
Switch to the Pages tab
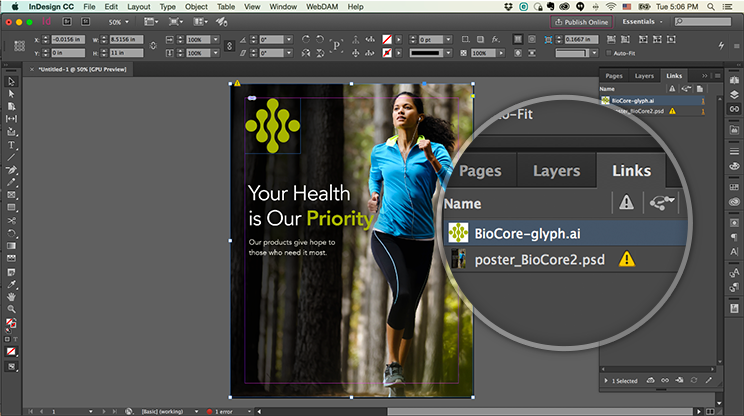coord(614,76)
